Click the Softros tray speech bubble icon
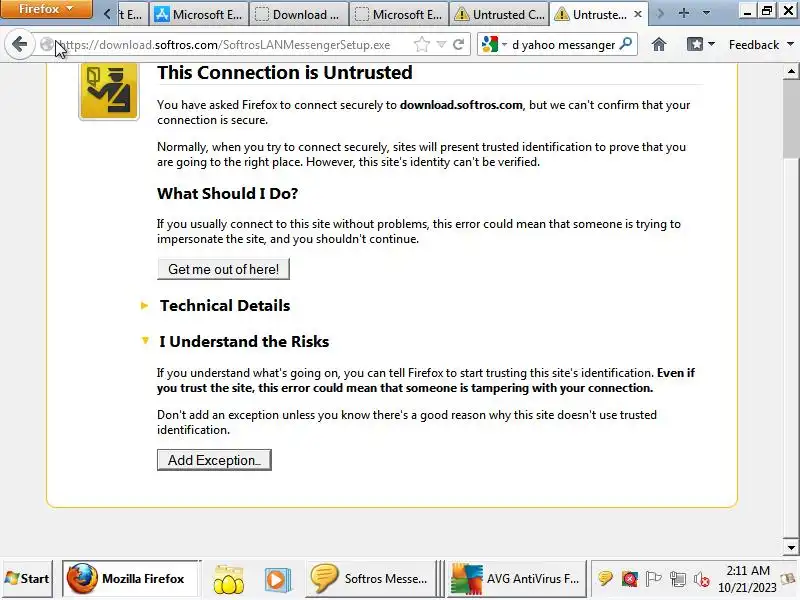 (x=605, y=579)
